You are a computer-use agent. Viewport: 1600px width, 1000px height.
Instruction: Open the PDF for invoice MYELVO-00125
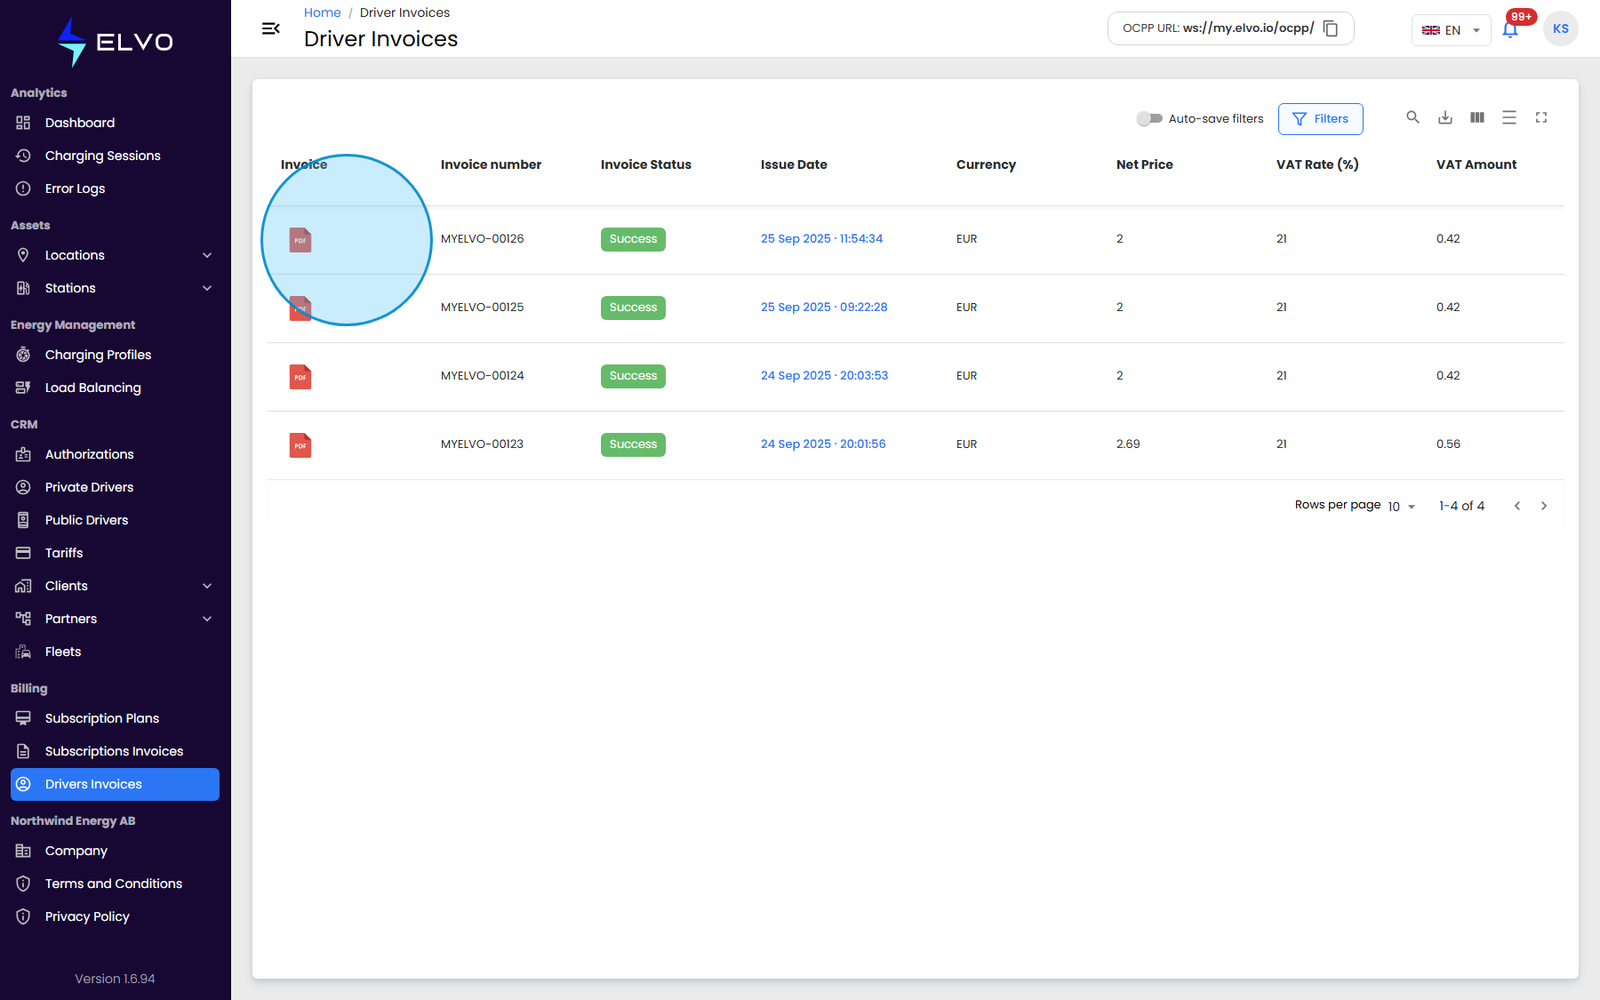tap(300, 308)
